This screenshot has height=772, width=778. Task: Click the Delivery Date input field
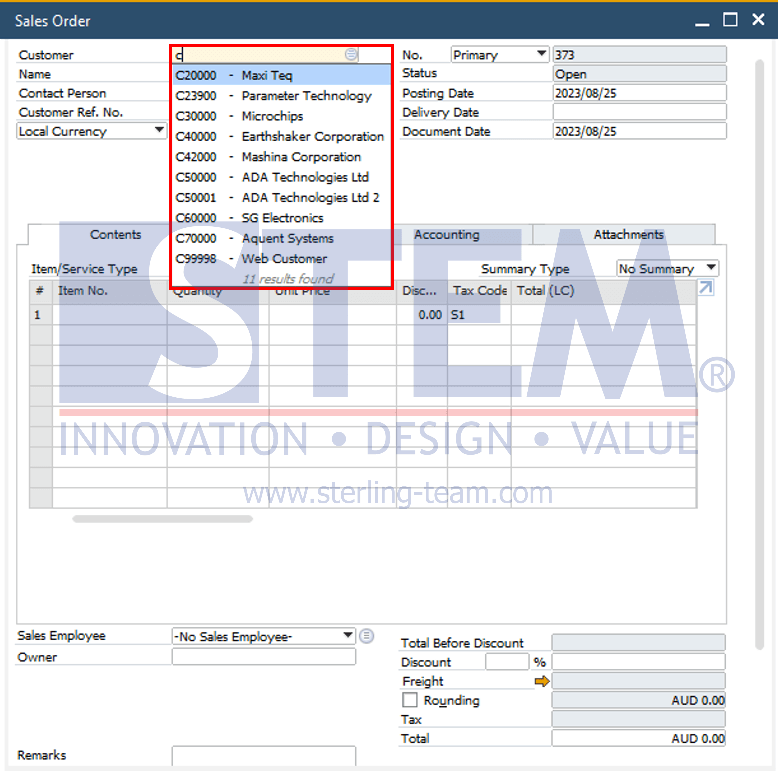[x=639, y=112]
